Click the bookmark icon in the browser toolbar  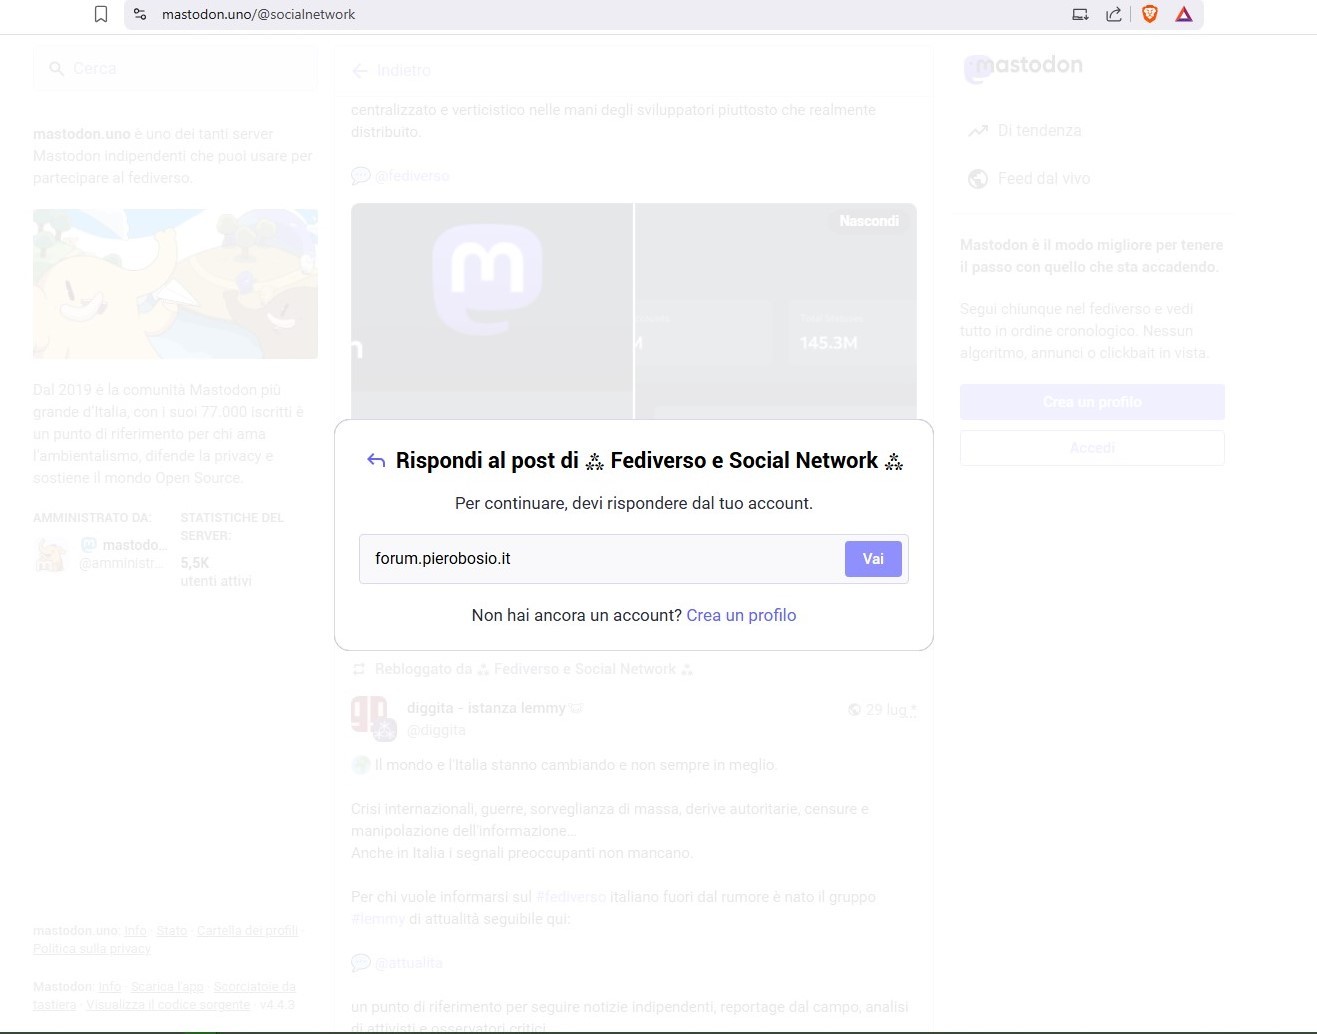[x=101, y=14]
